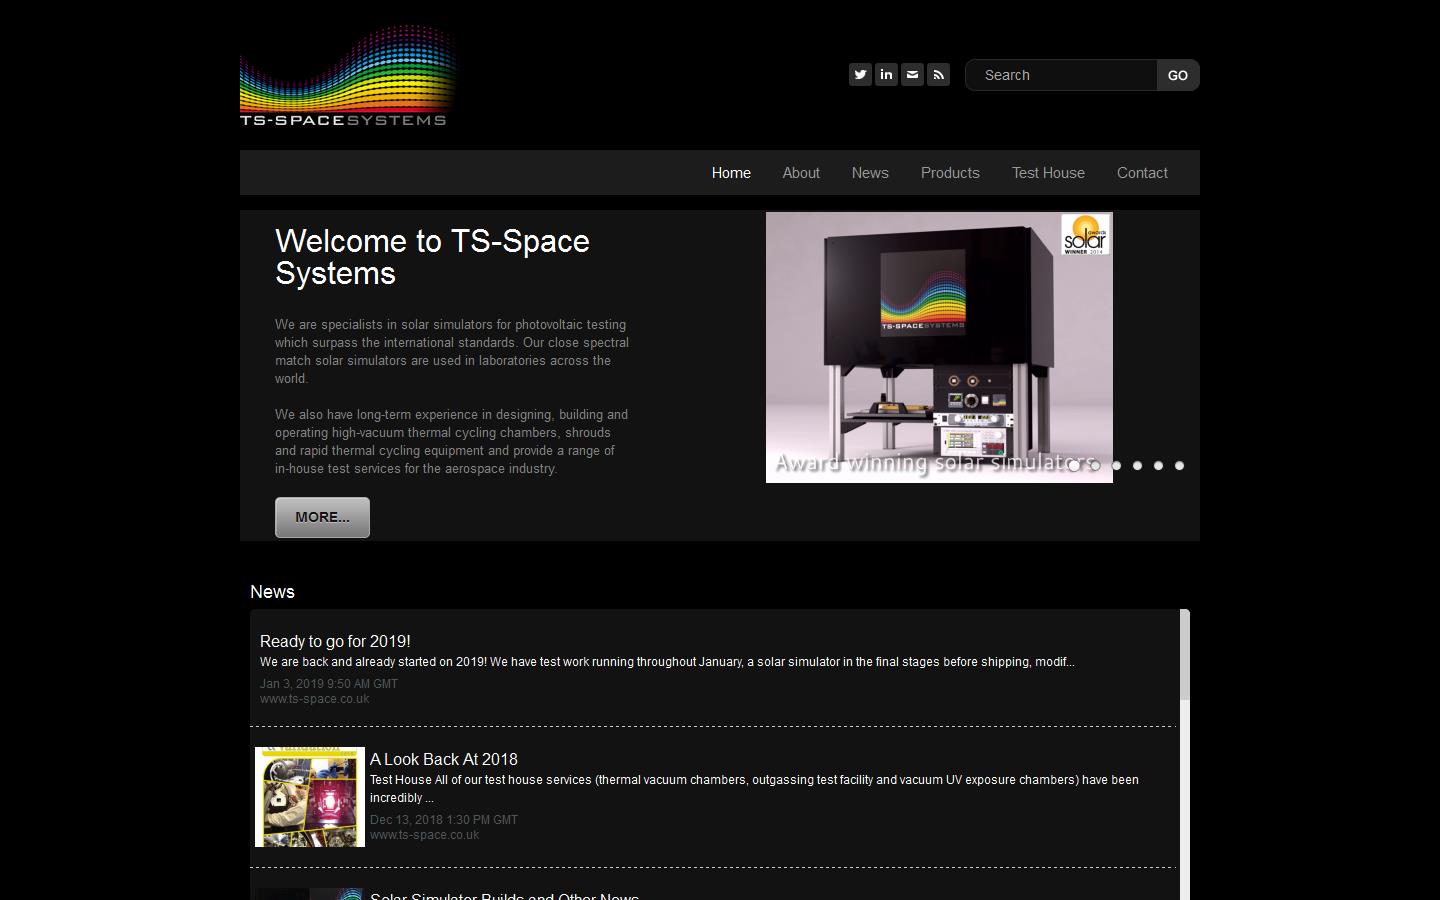Open the LinkedIn social icon
The image size is (1440, 900).
886,74
